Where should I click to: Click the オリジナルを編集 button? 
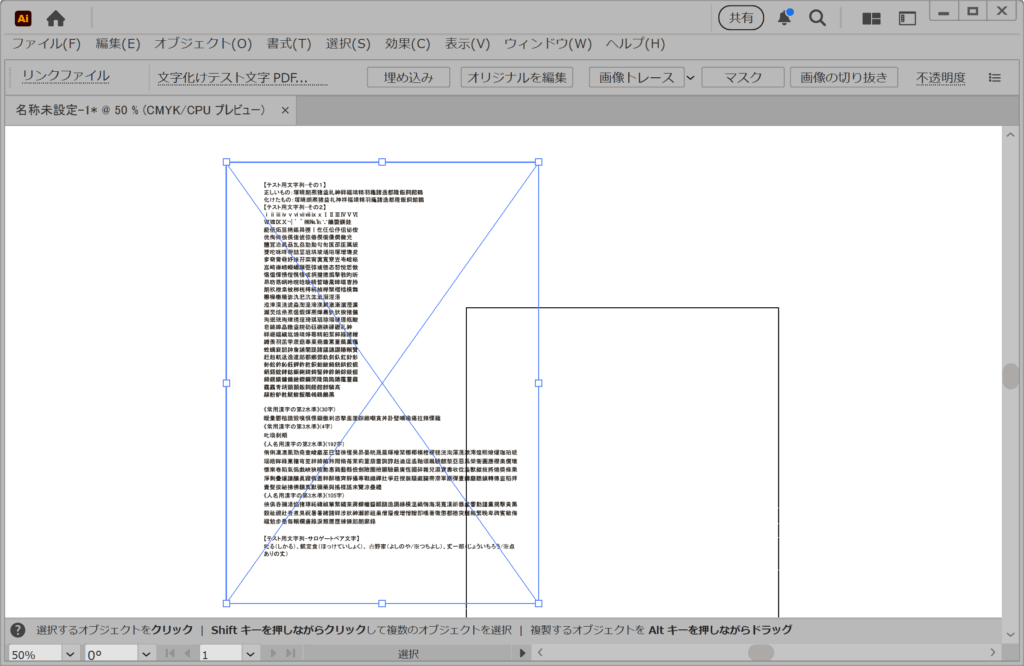pos(518,78)
